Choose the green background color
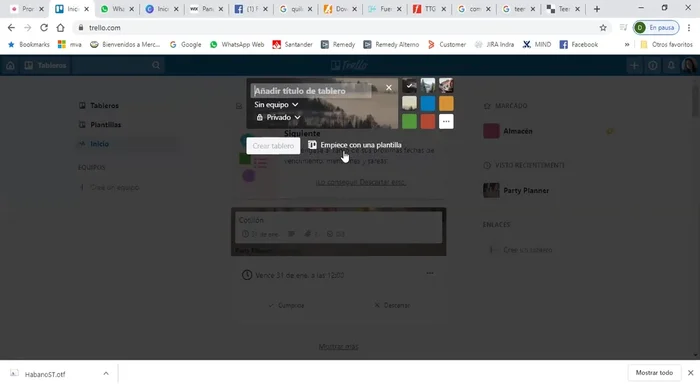 (x=409, y=121)
